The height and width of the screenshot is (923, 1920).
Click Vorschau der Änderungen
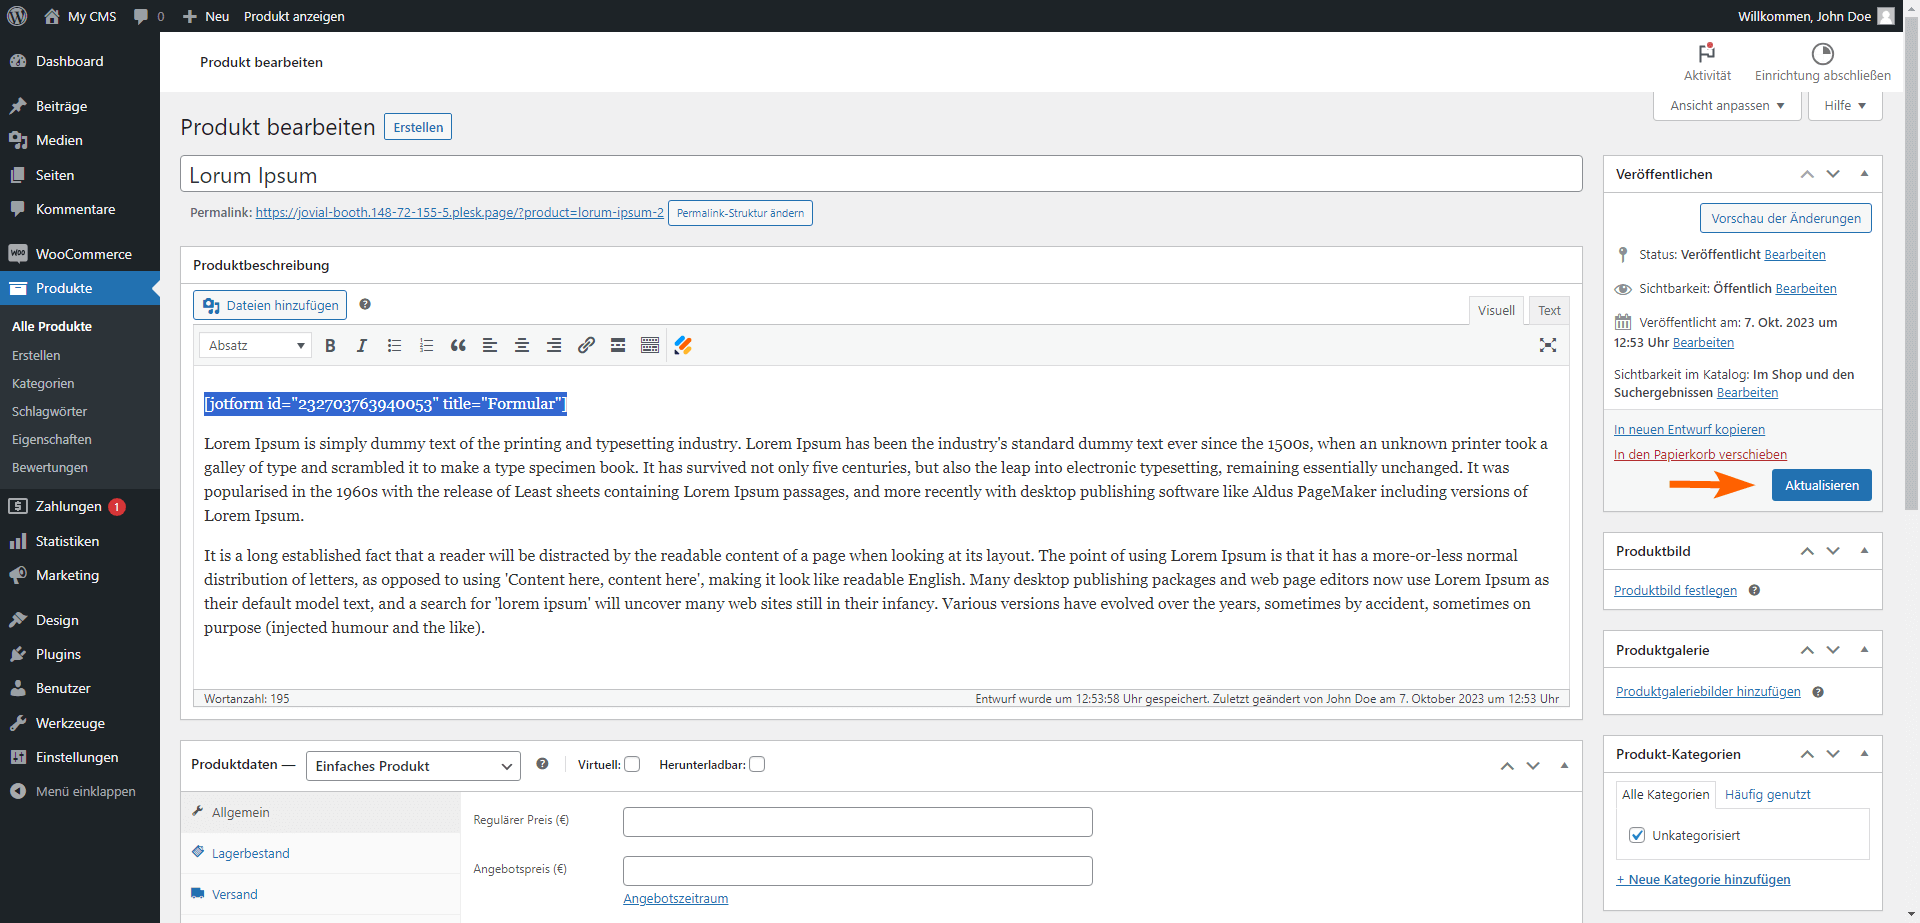click(1786, 218)
